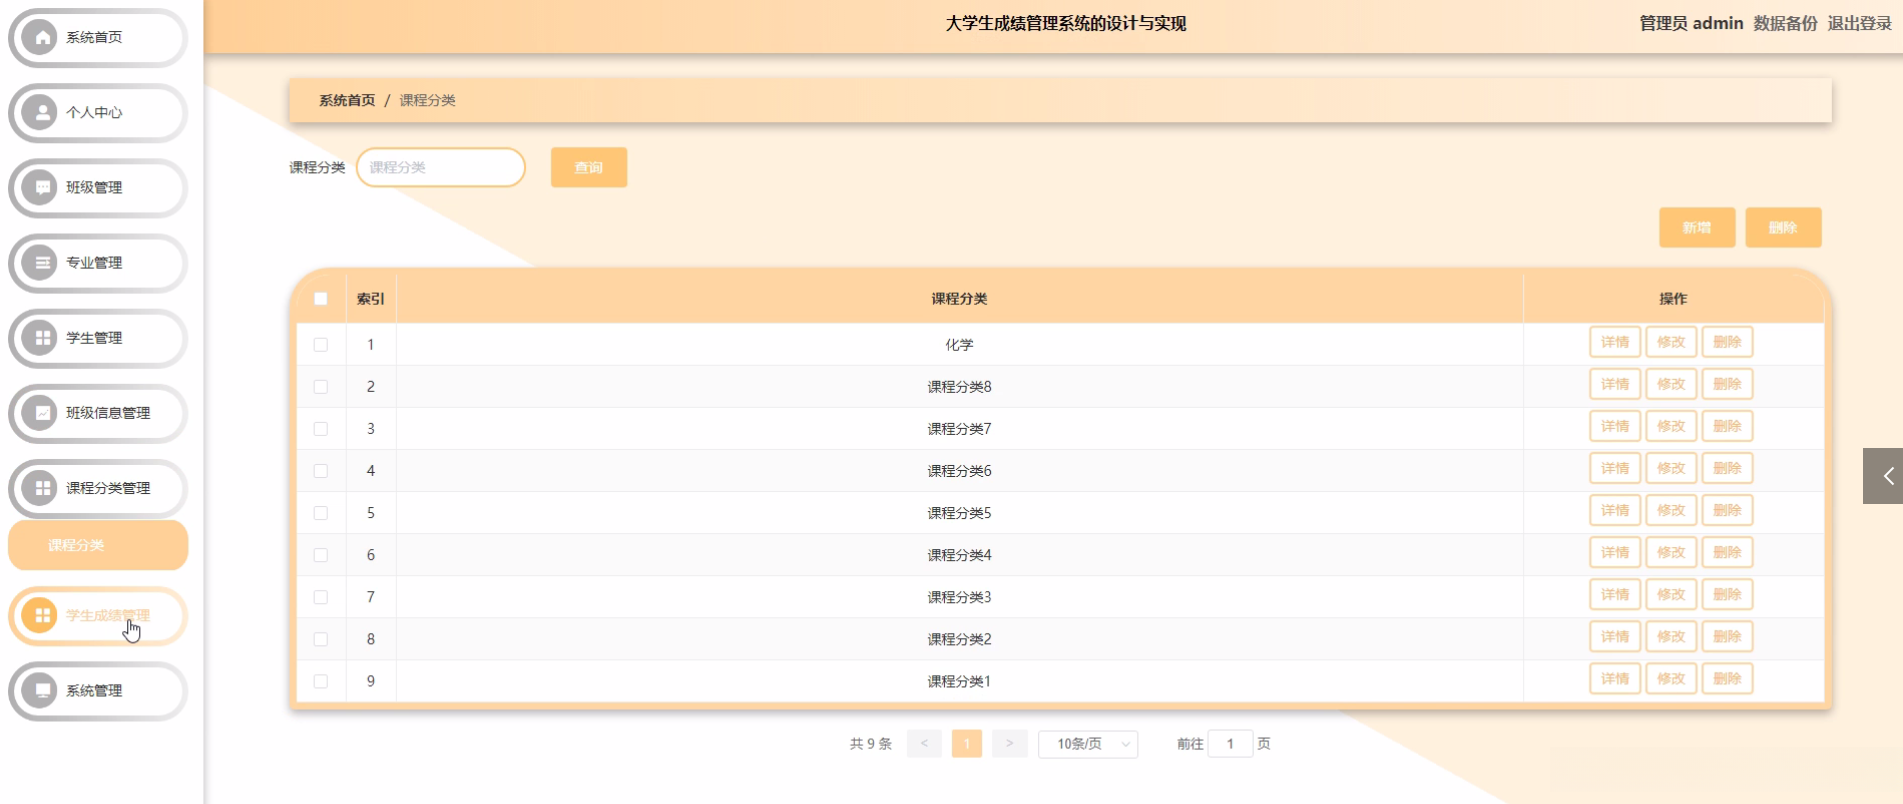The image size is (1903, 804).
Task: Click the 课程分类 column header
Action: point(960,299)
